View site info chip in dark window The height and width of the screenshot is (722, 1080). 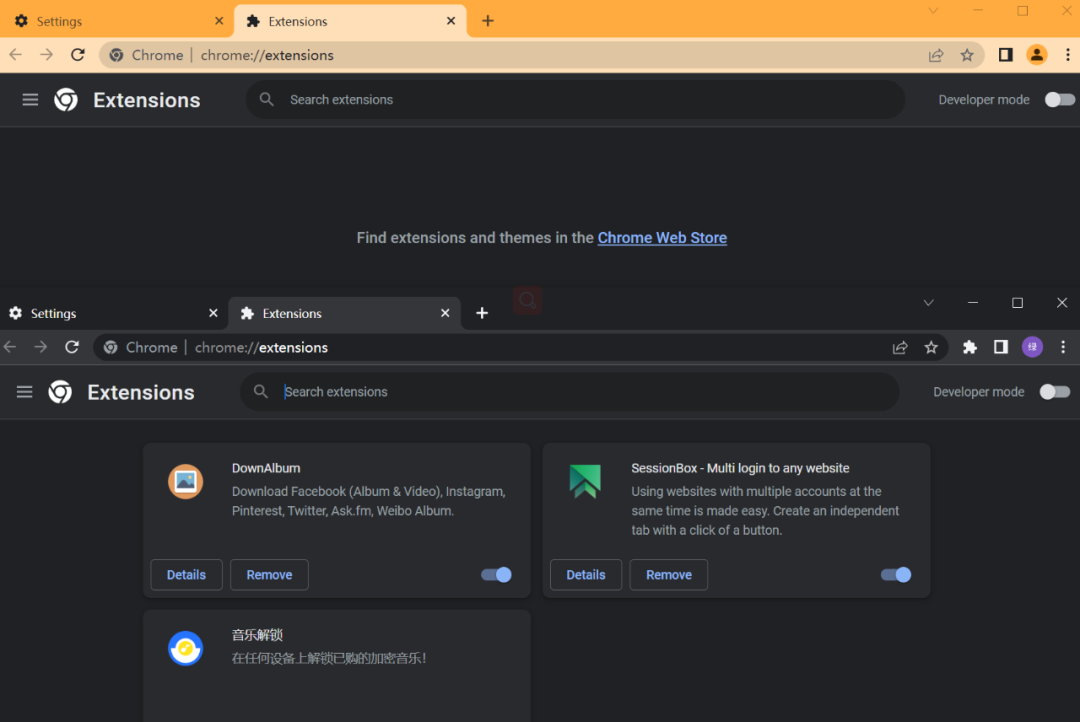[141, 347]
